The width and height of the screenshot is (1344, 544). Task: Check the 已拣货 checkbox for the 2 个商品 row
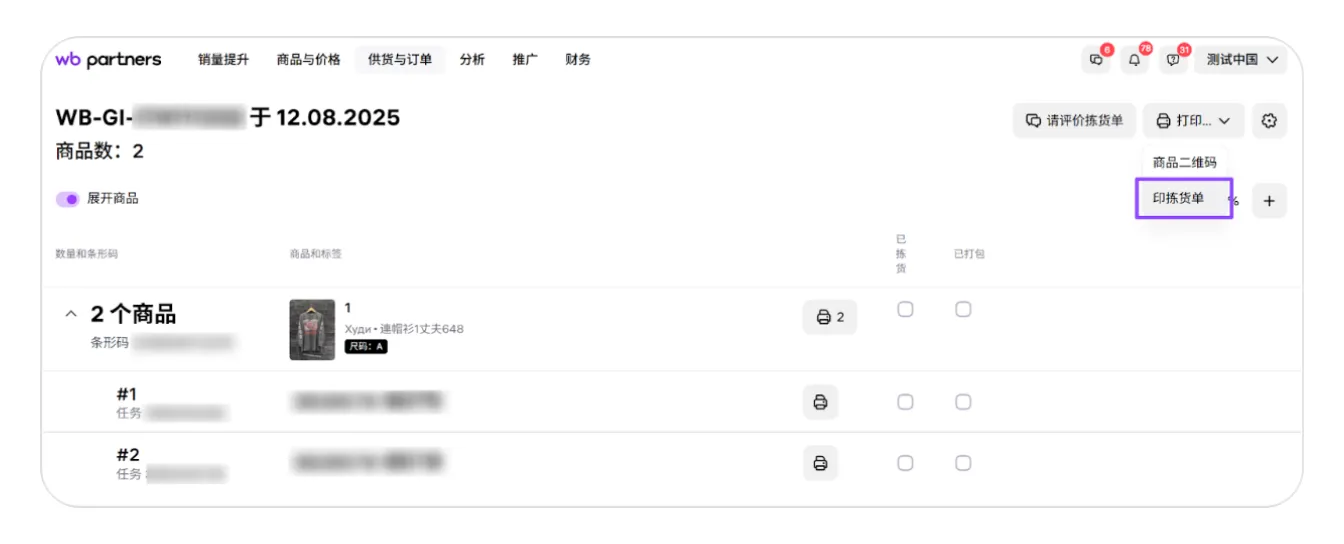coord(905,310)
